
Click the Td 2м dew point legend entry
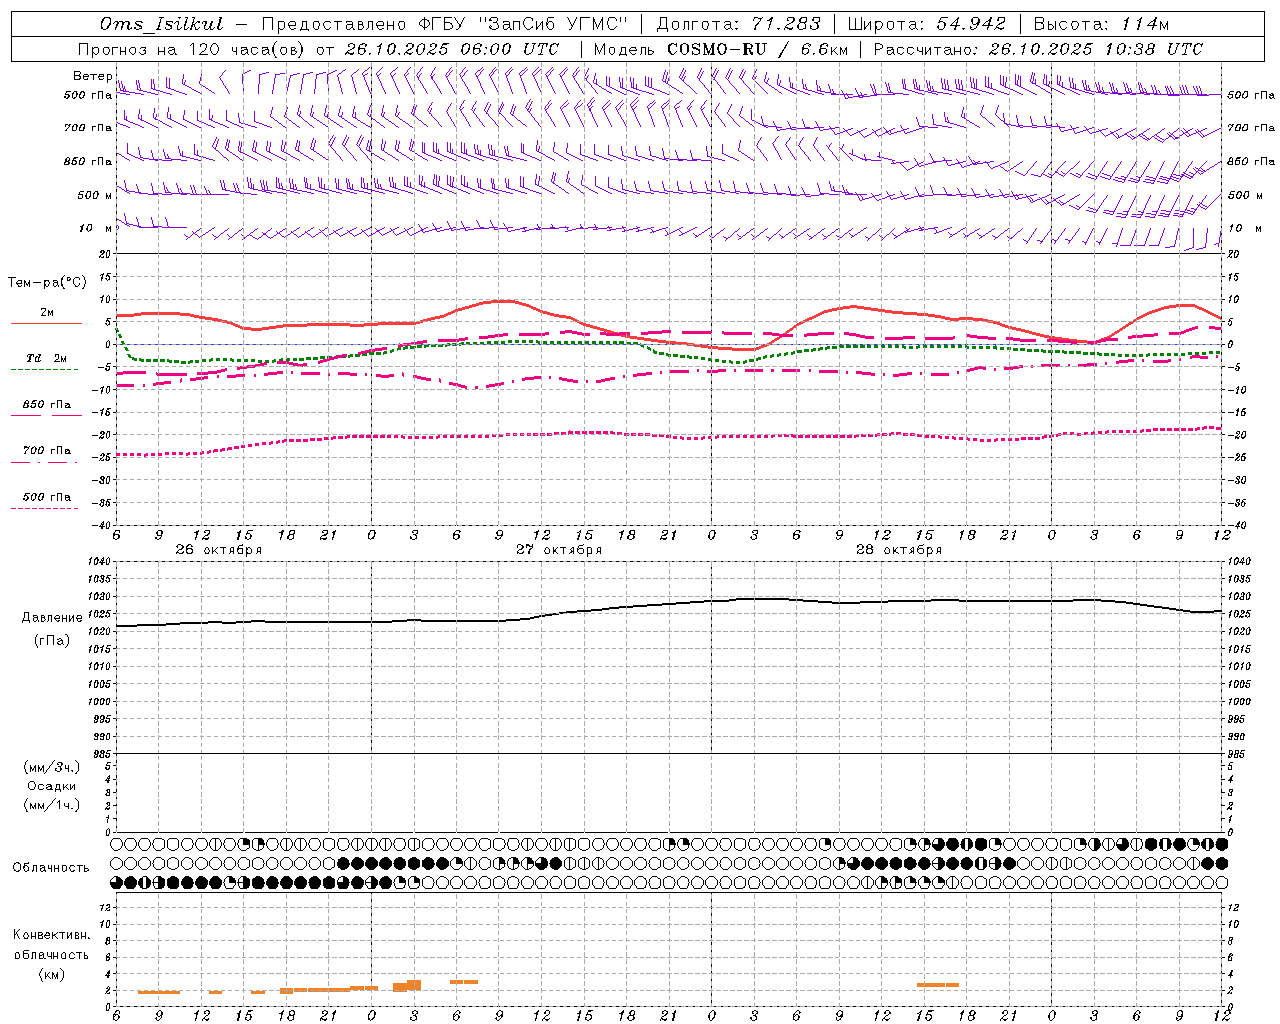[47, 358]
